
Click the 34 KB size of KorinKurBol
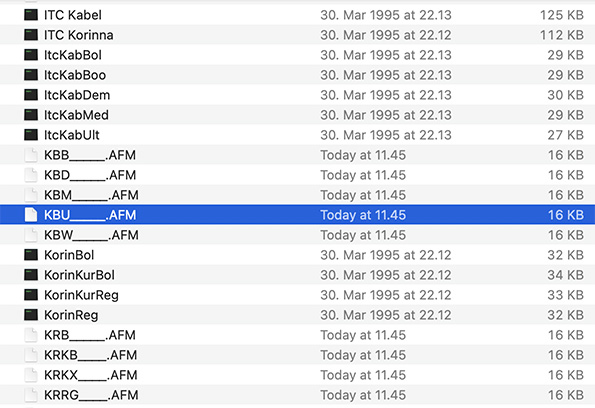tap(565, 275)
